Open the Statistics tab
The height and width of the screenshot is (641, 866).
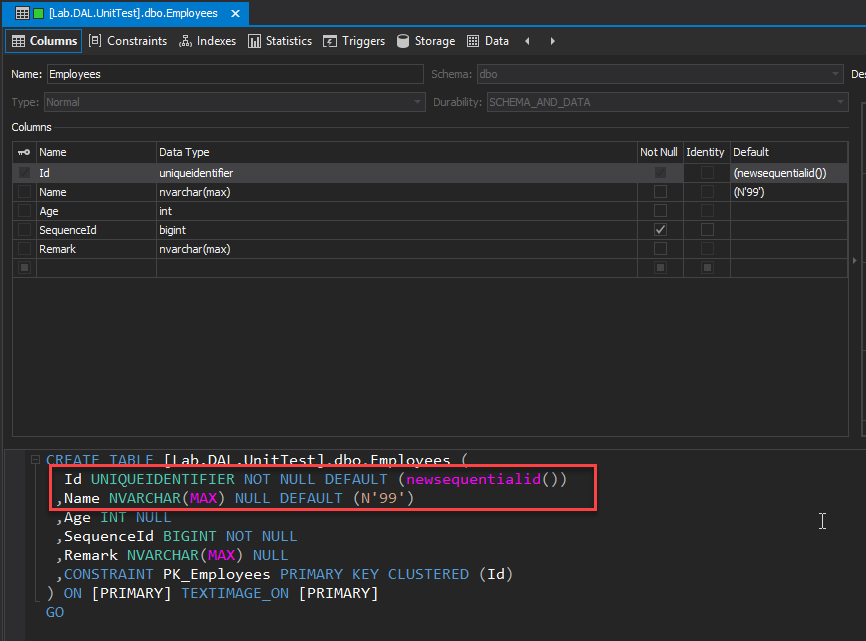pyautogui.click(x=280, y=41)
